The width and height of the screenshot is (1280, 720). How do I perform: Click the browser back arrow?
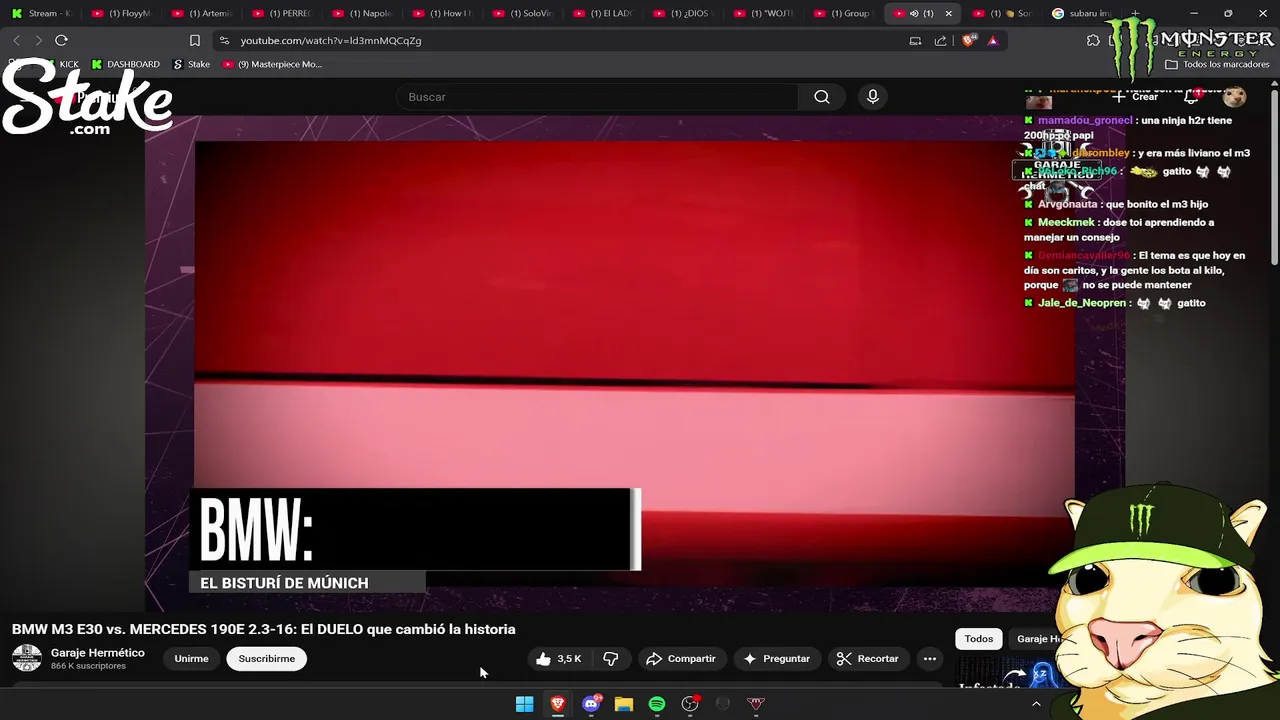coord(17,41)
